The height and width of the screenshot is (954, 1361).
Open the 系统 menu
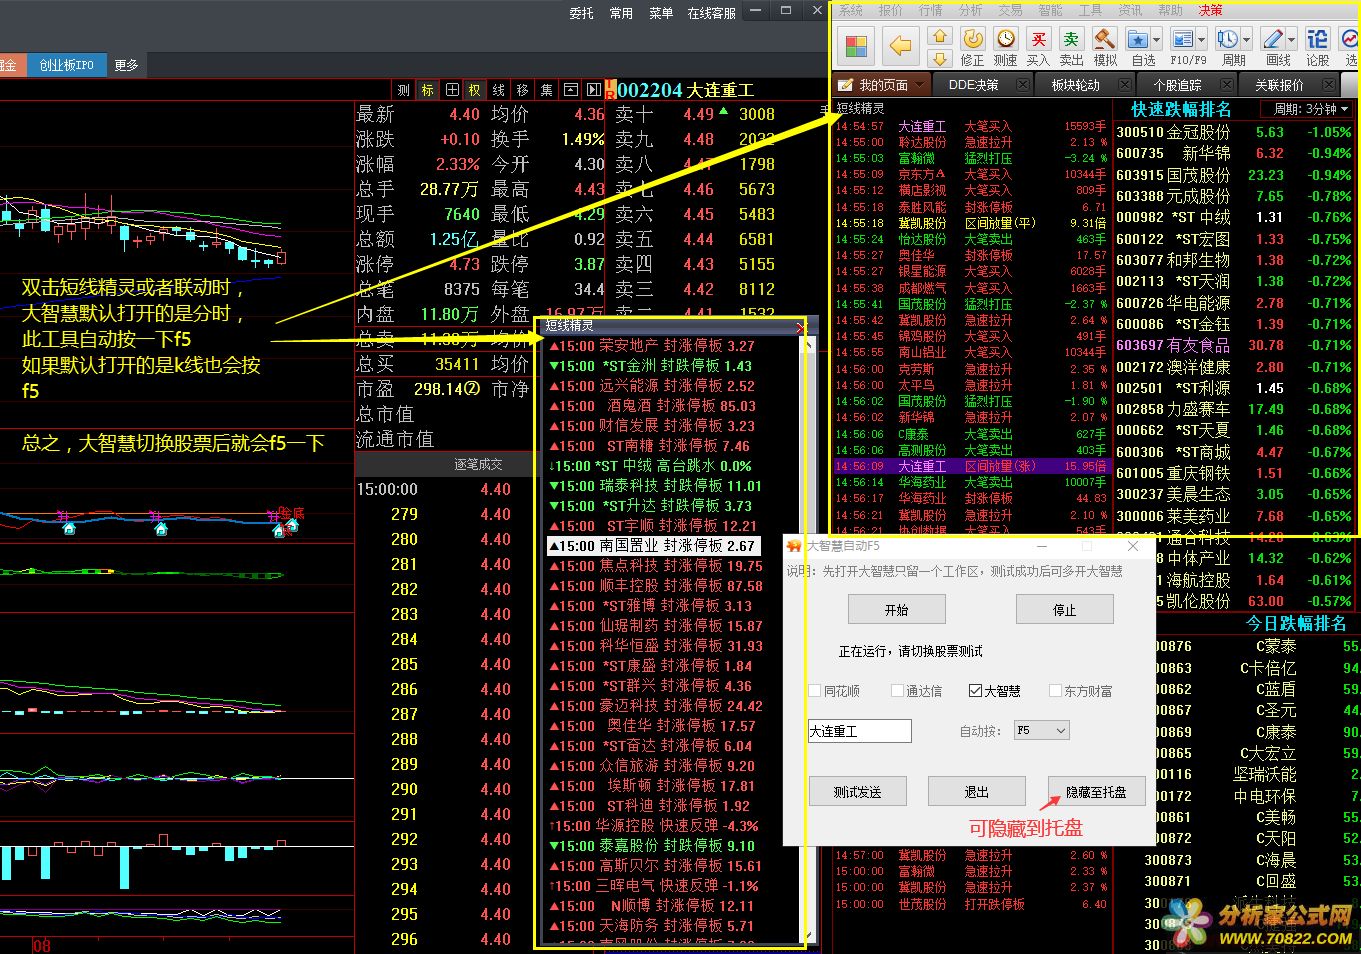tap(851, 10)
